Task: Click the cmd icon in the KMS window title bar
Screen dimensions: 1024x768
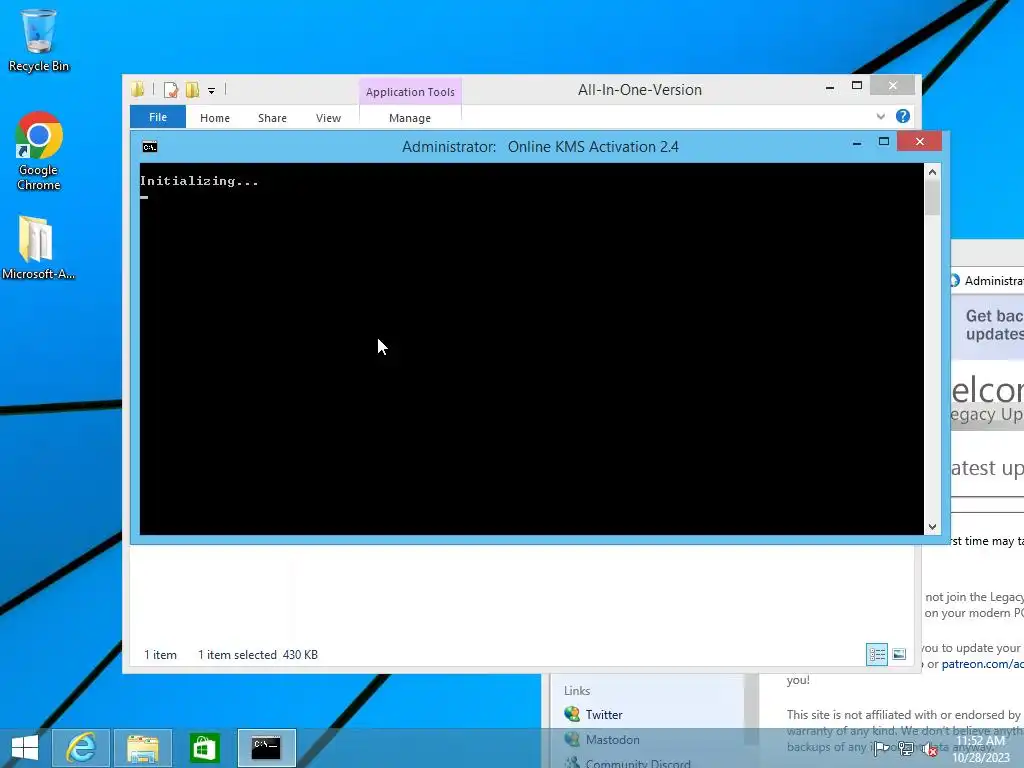Action: point(150,147)
